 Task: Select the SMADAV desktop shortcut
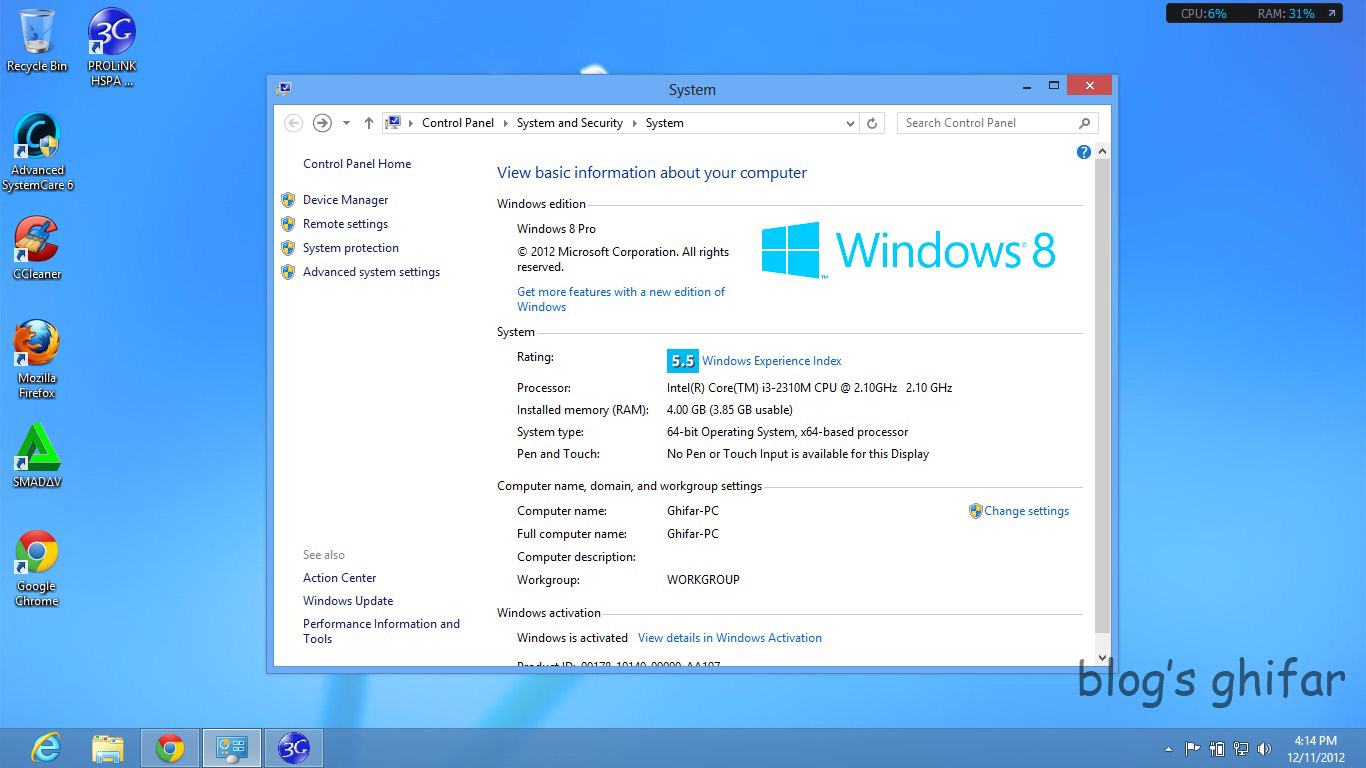click(37, 456)
